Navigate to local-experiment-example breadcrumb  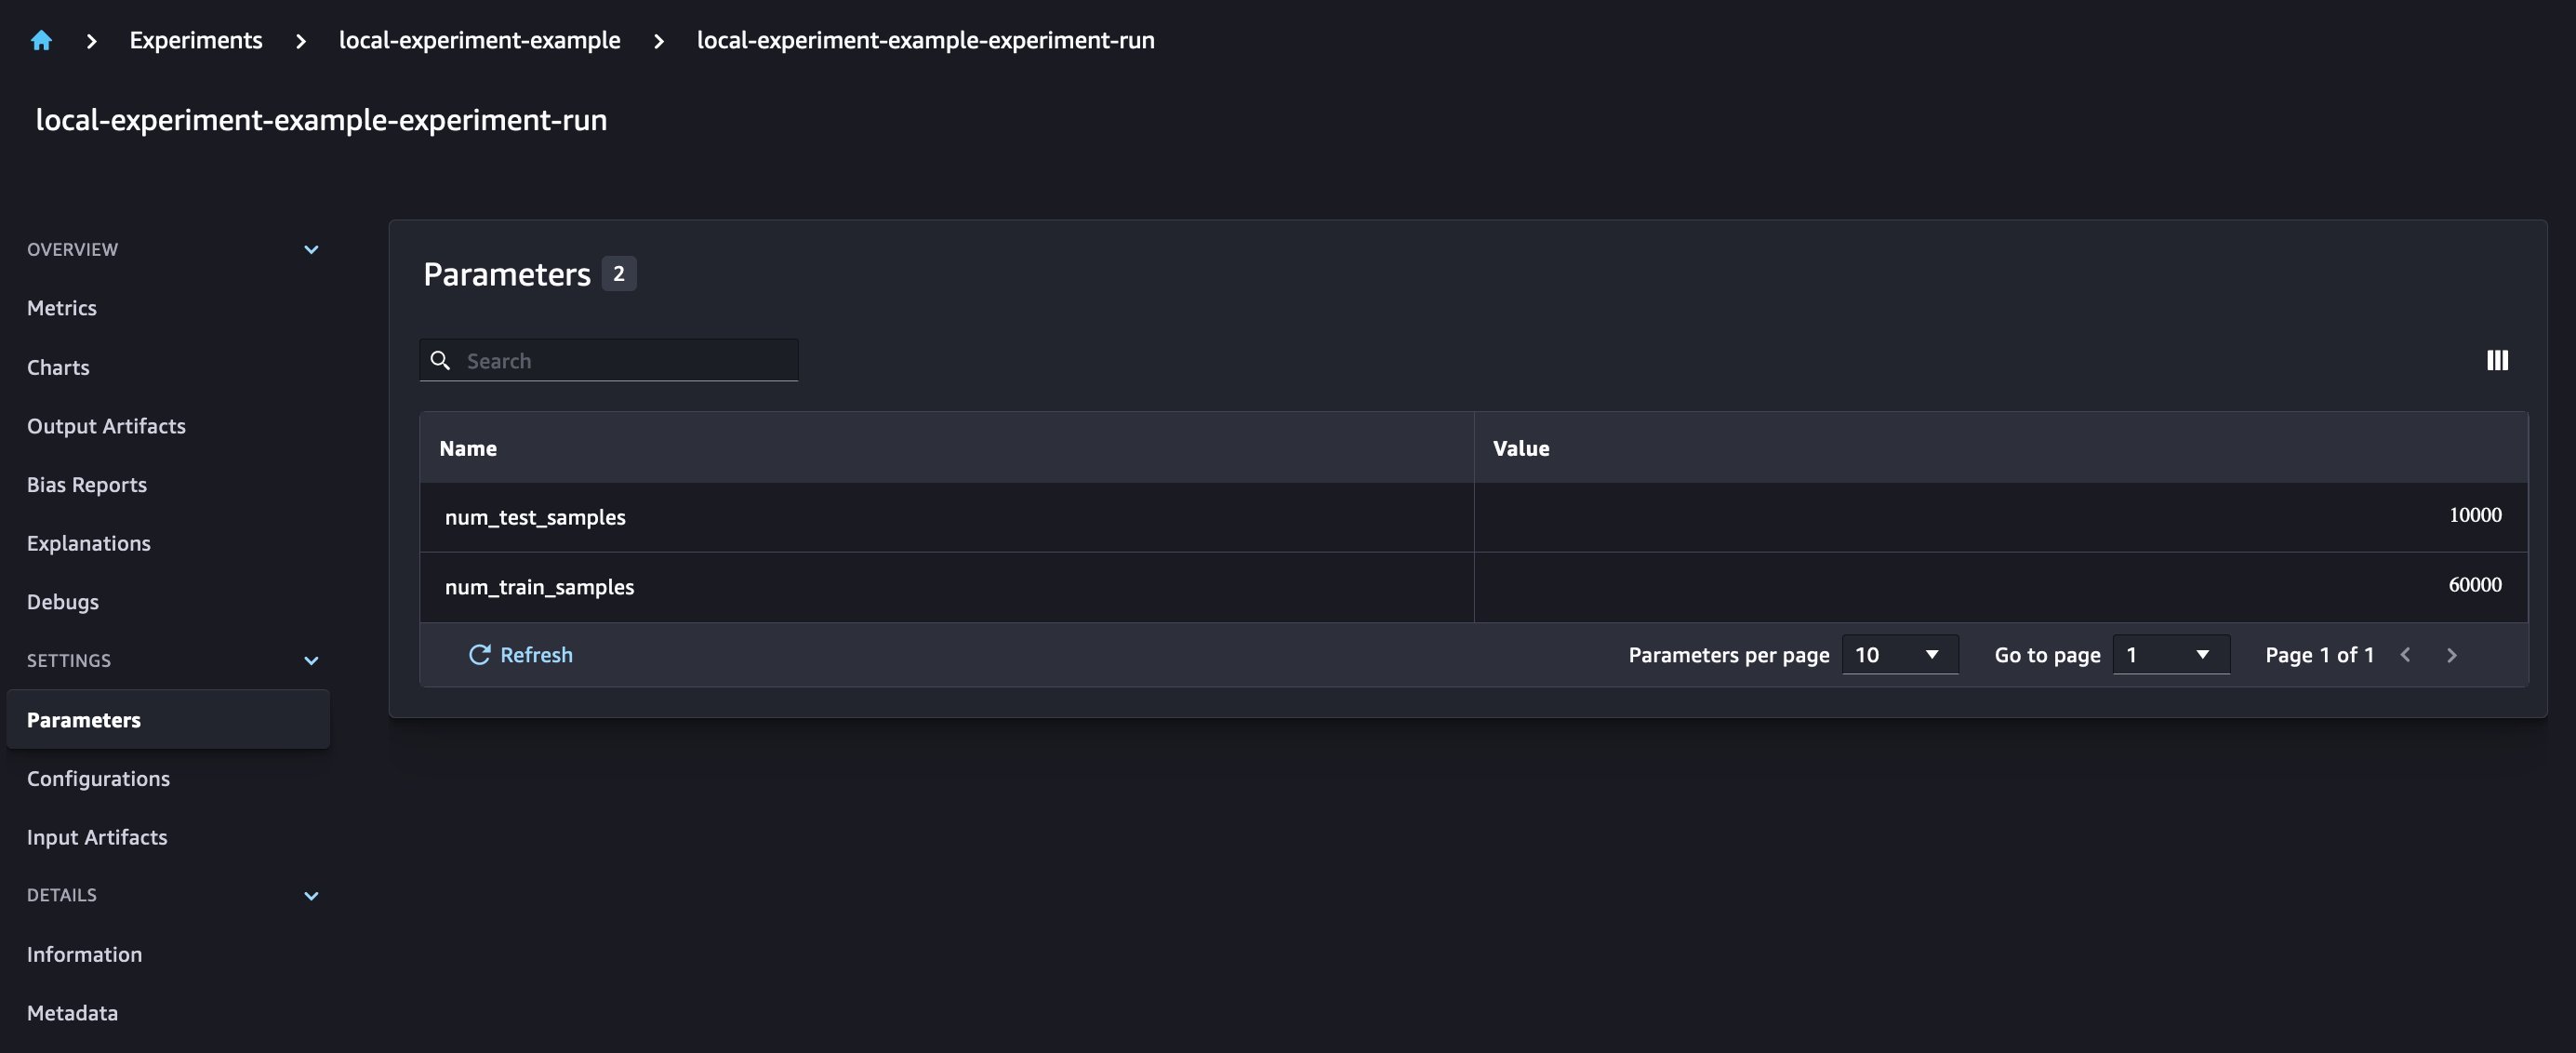[479, 41]
